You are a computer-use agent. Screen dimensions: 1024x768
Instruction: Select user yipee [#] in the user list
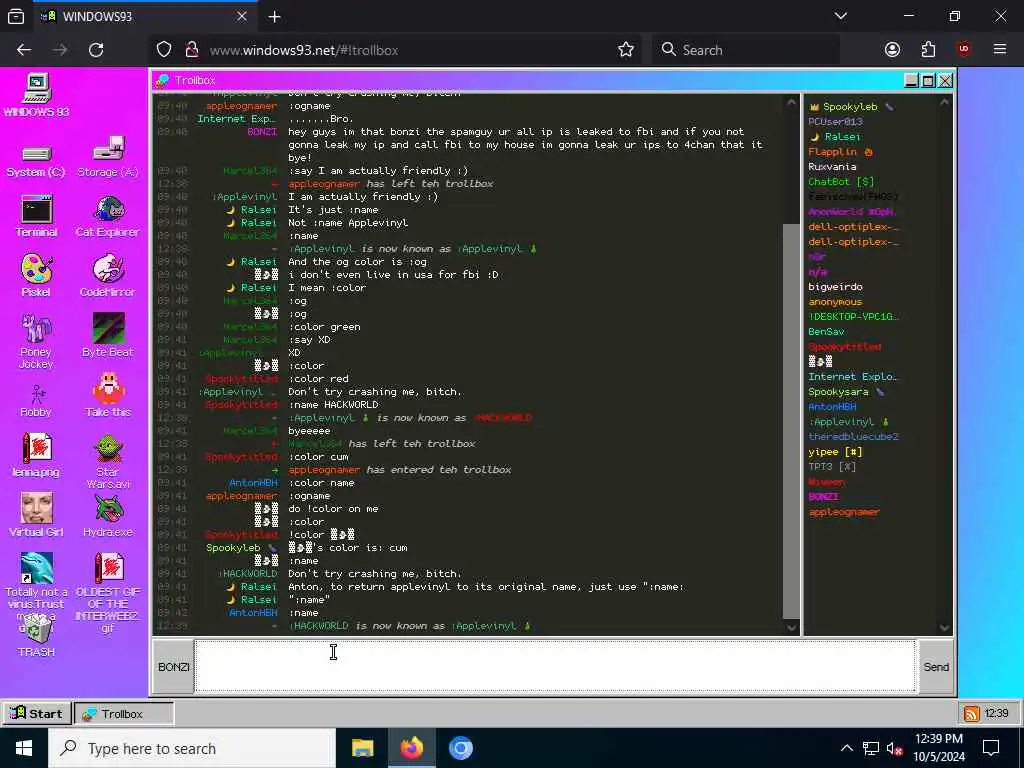(835, 451)
